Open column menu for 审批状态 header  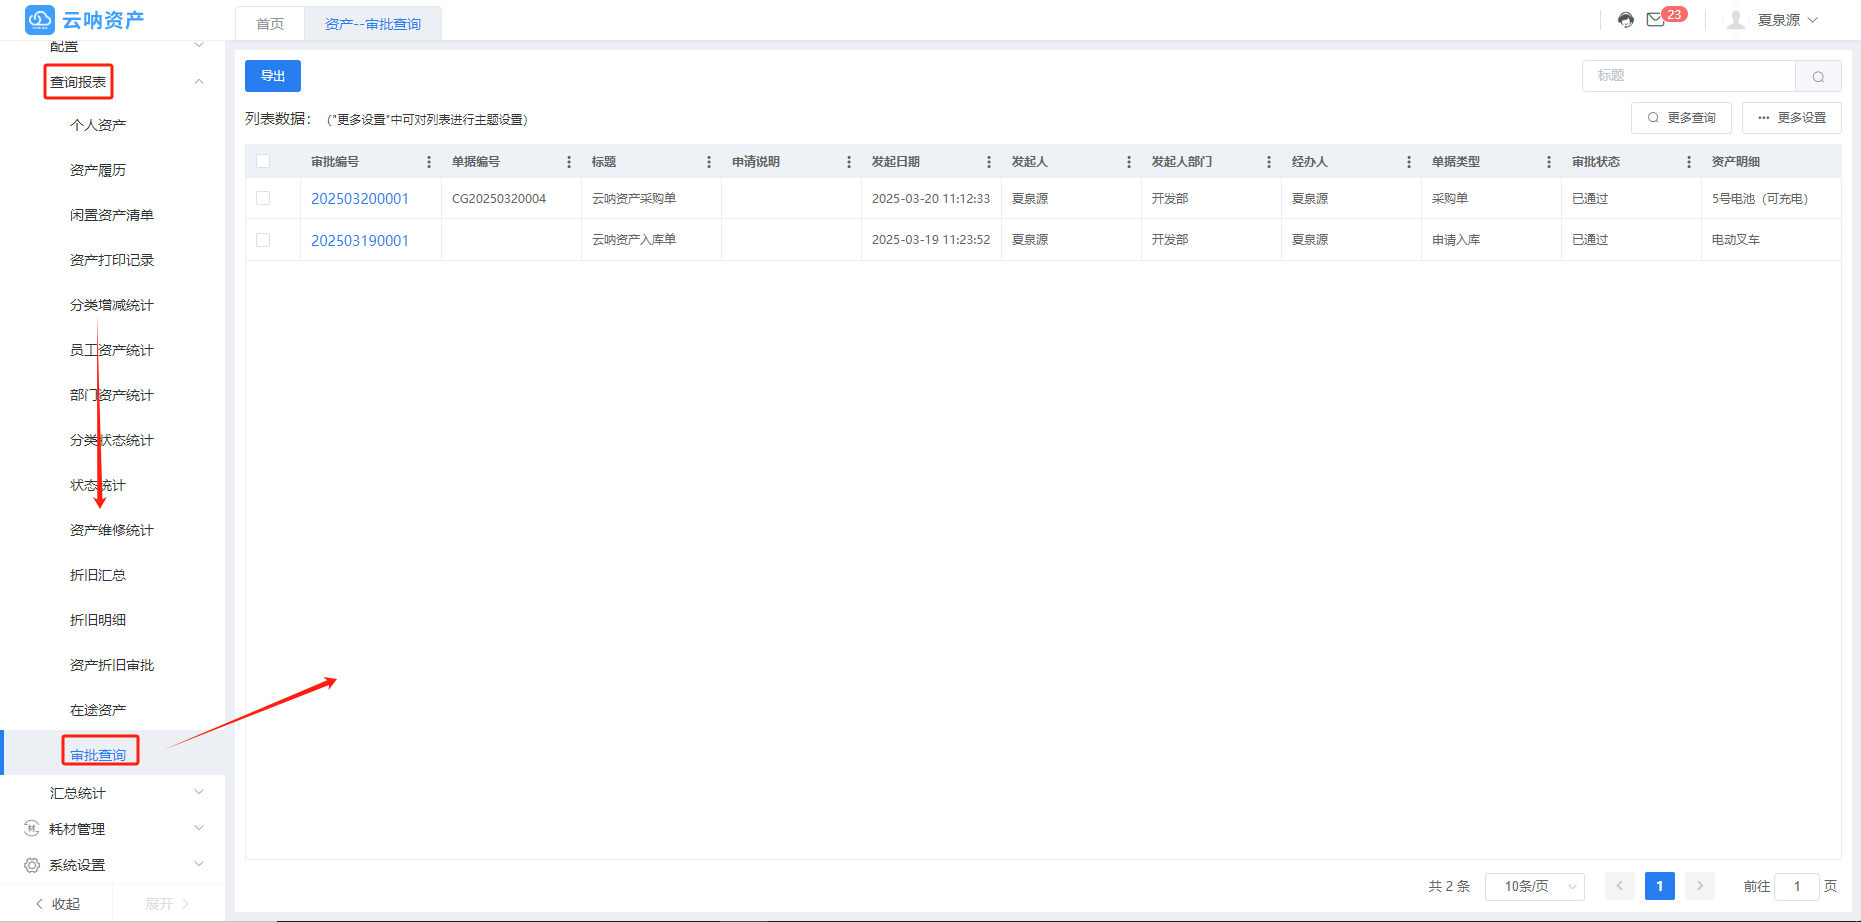coord(1689,162)
